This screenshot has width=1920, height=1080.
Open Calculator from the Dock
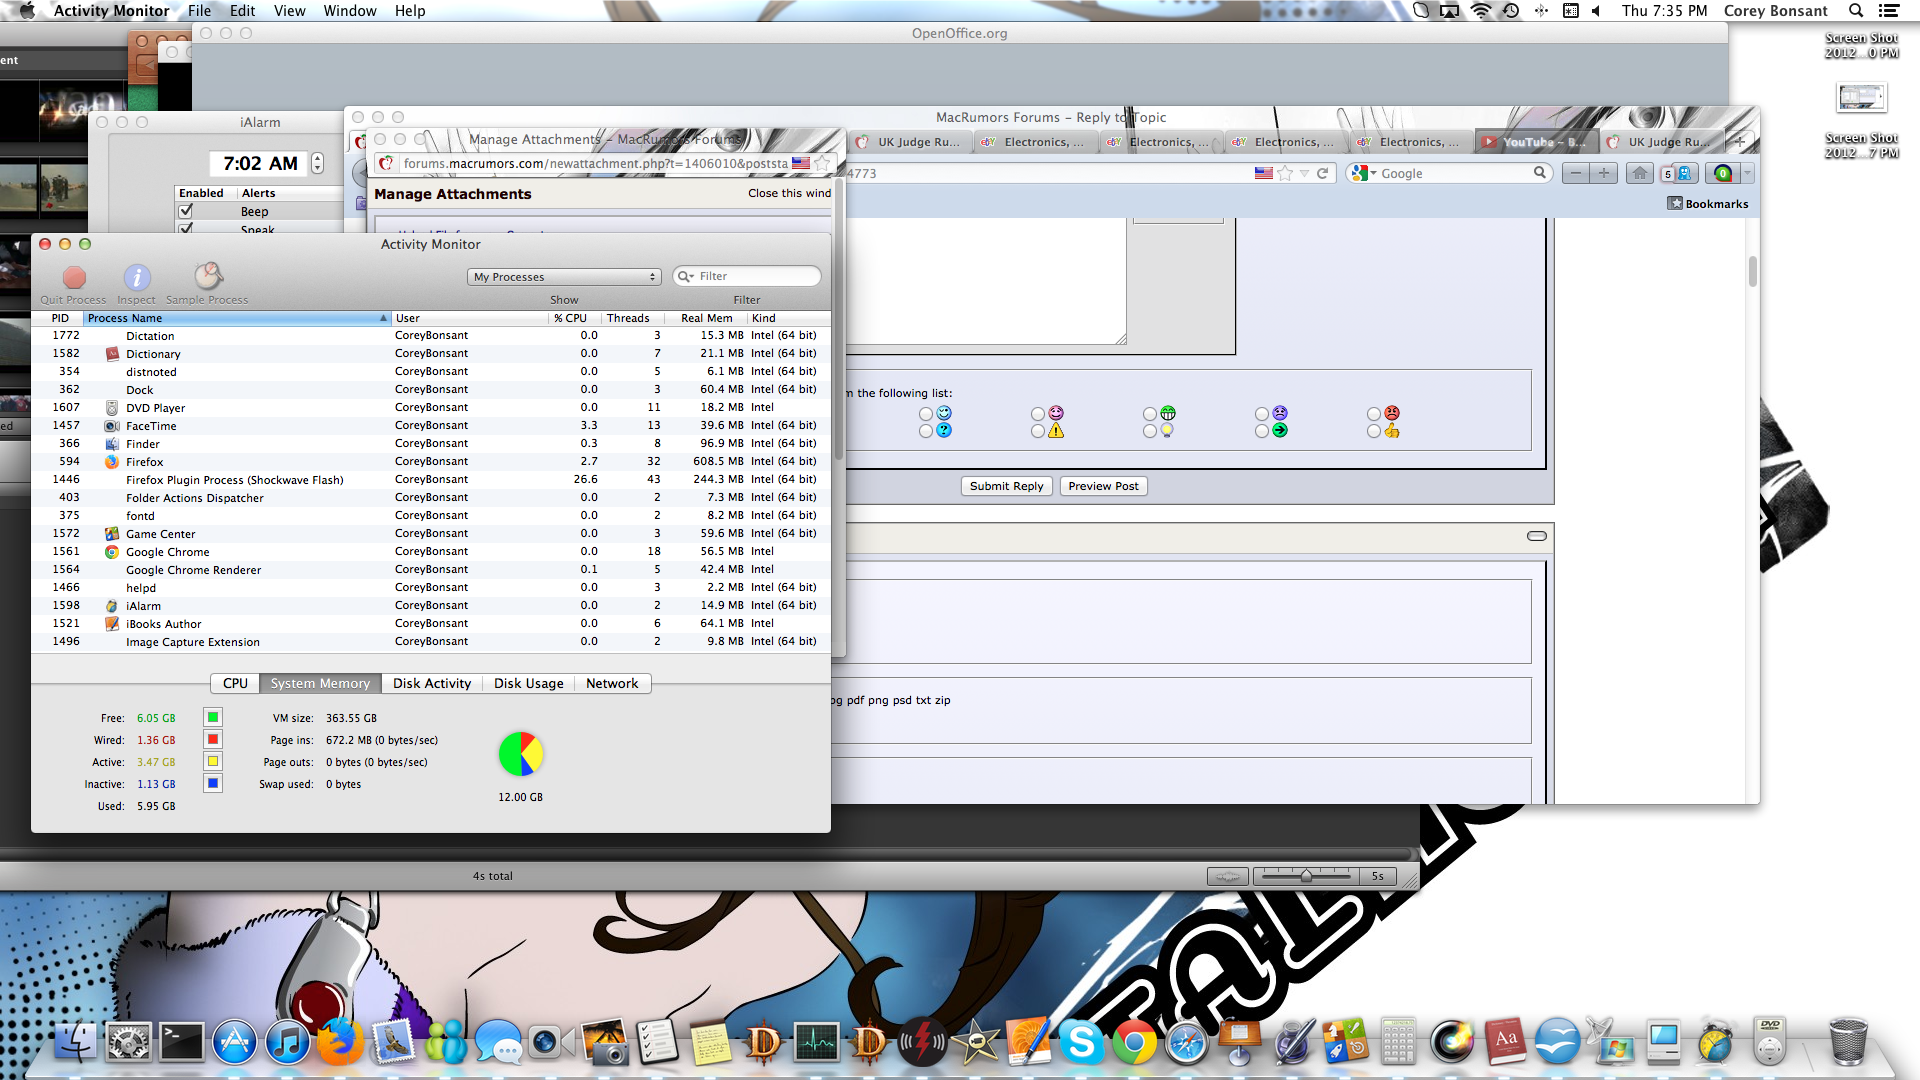[x=1398, y=1042]
